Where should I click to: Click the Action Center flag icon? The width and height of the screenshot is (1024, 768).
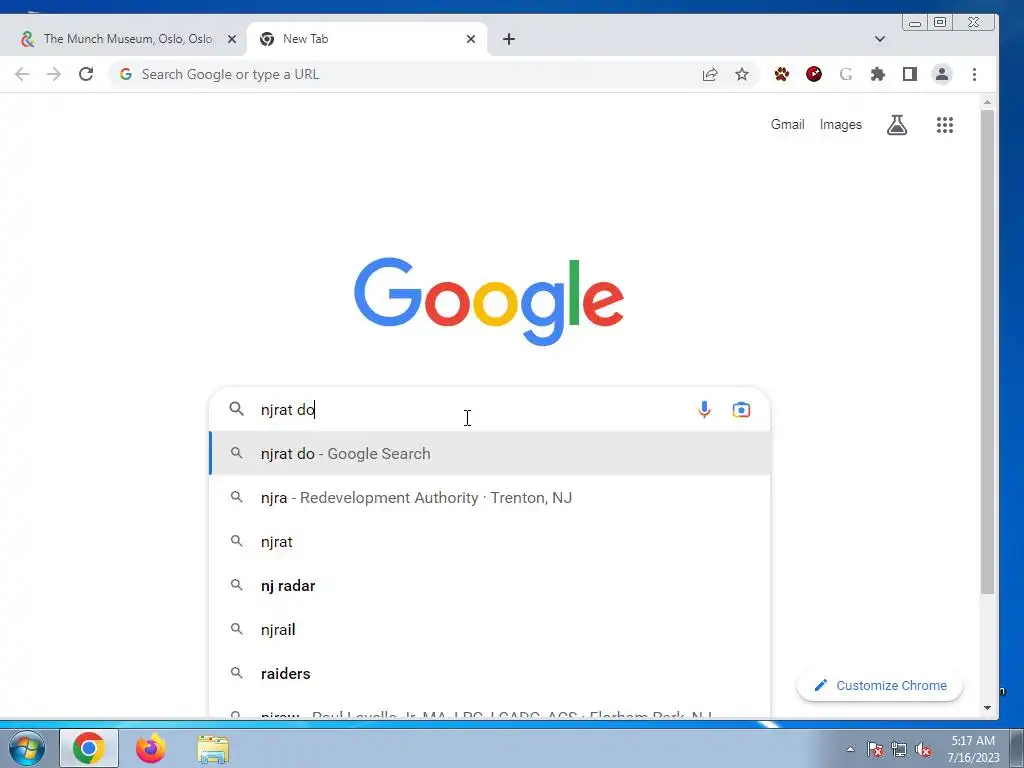point(875,749)
